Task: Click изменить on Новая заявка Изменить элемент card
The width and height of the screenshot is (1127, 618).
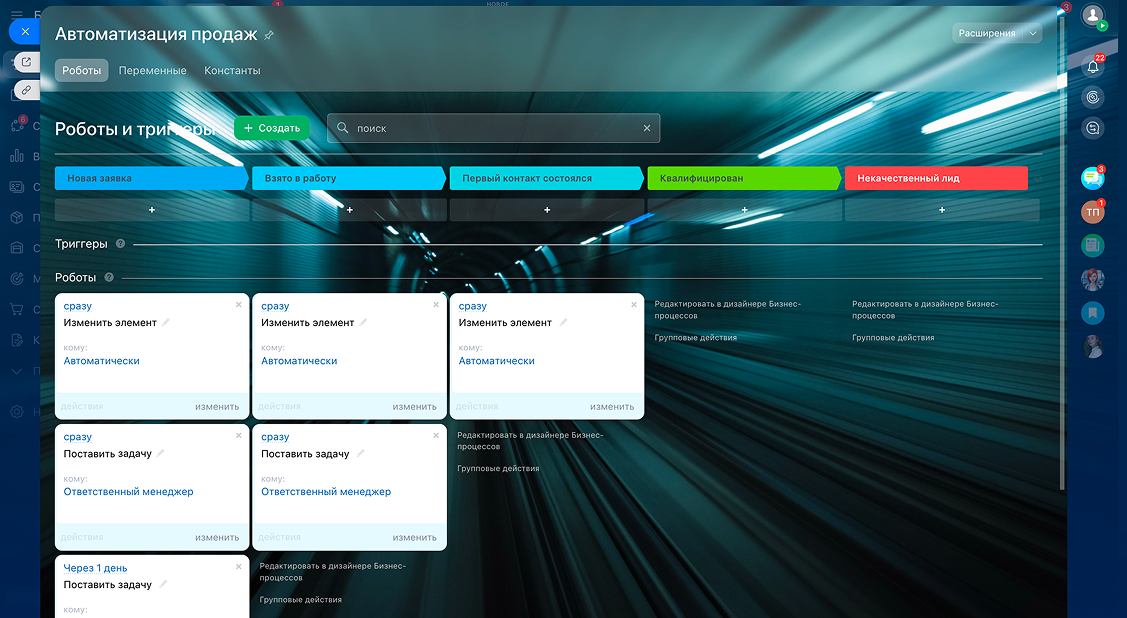Action: (x=217, y=407)
